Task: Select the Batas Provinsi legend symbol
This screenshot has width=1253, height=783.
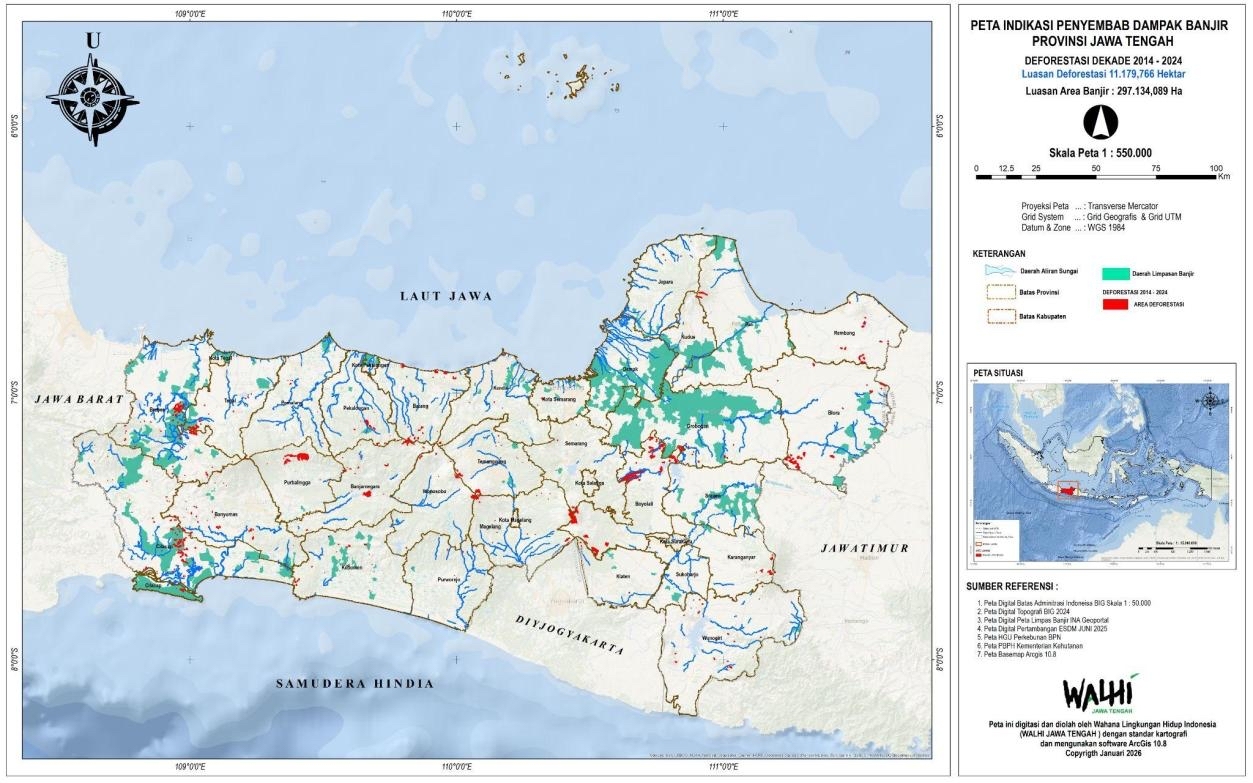Action: pyautogui.click(x=1003, y=292)
